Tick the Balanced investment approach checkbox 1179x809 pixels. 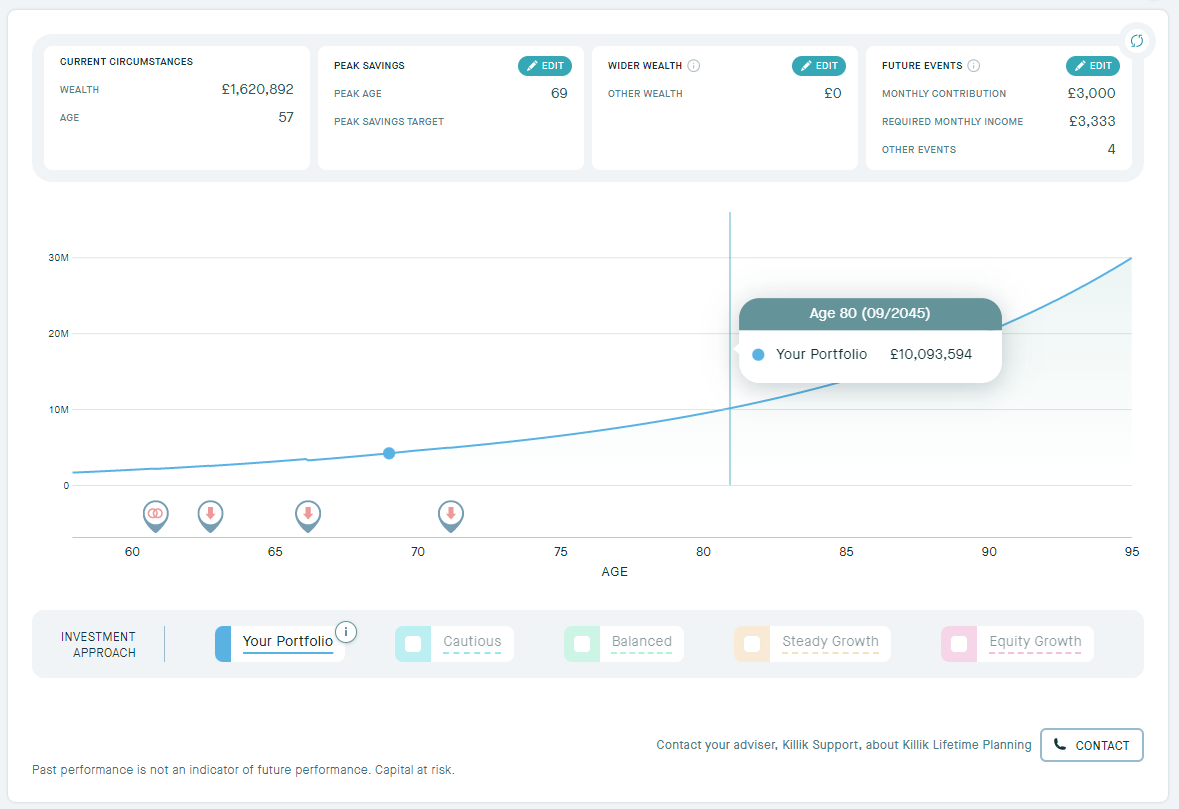coord(582,644)
